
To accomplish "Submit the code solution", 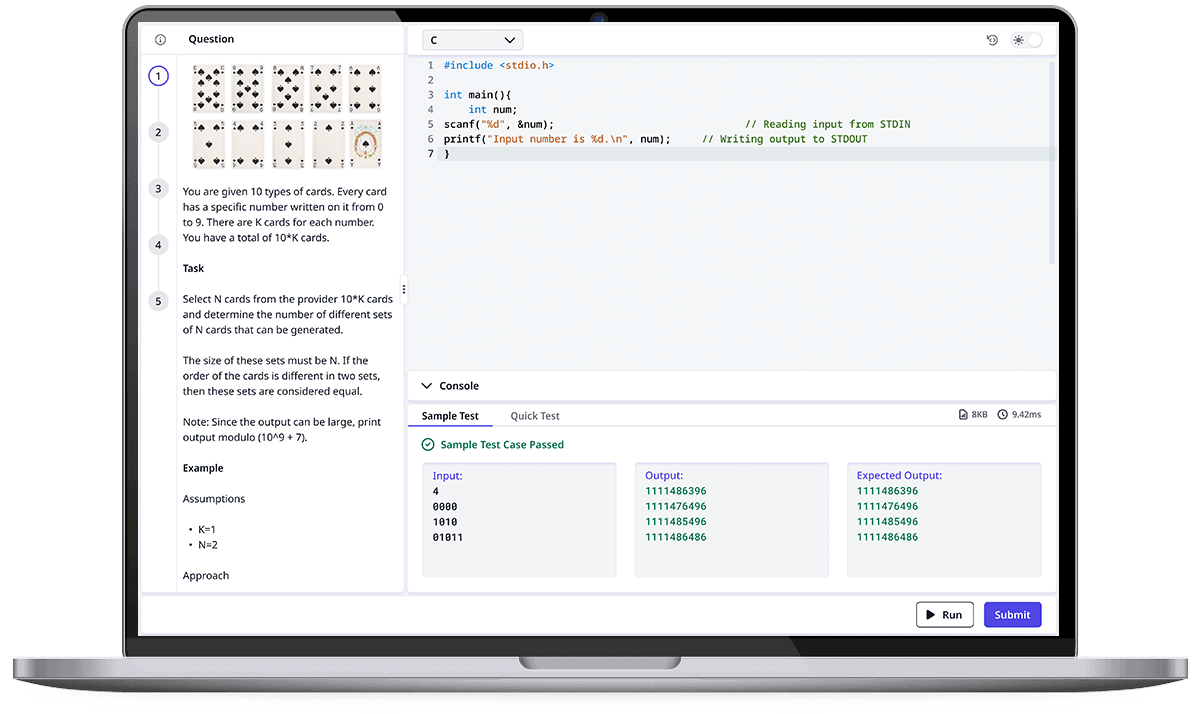I will [1012, 614].
